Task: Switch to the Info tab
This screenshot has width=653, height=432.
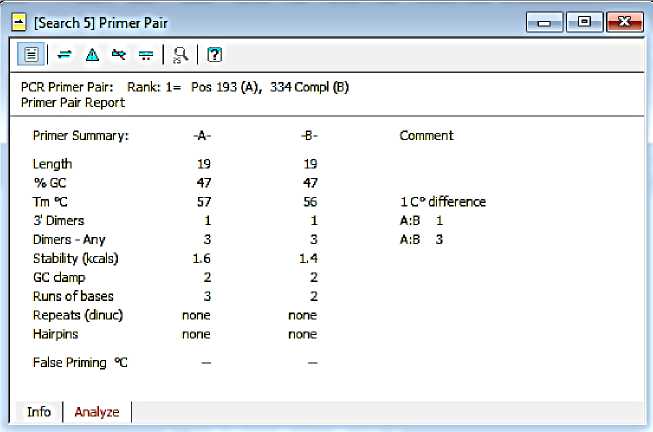Action: click(39, 411)
